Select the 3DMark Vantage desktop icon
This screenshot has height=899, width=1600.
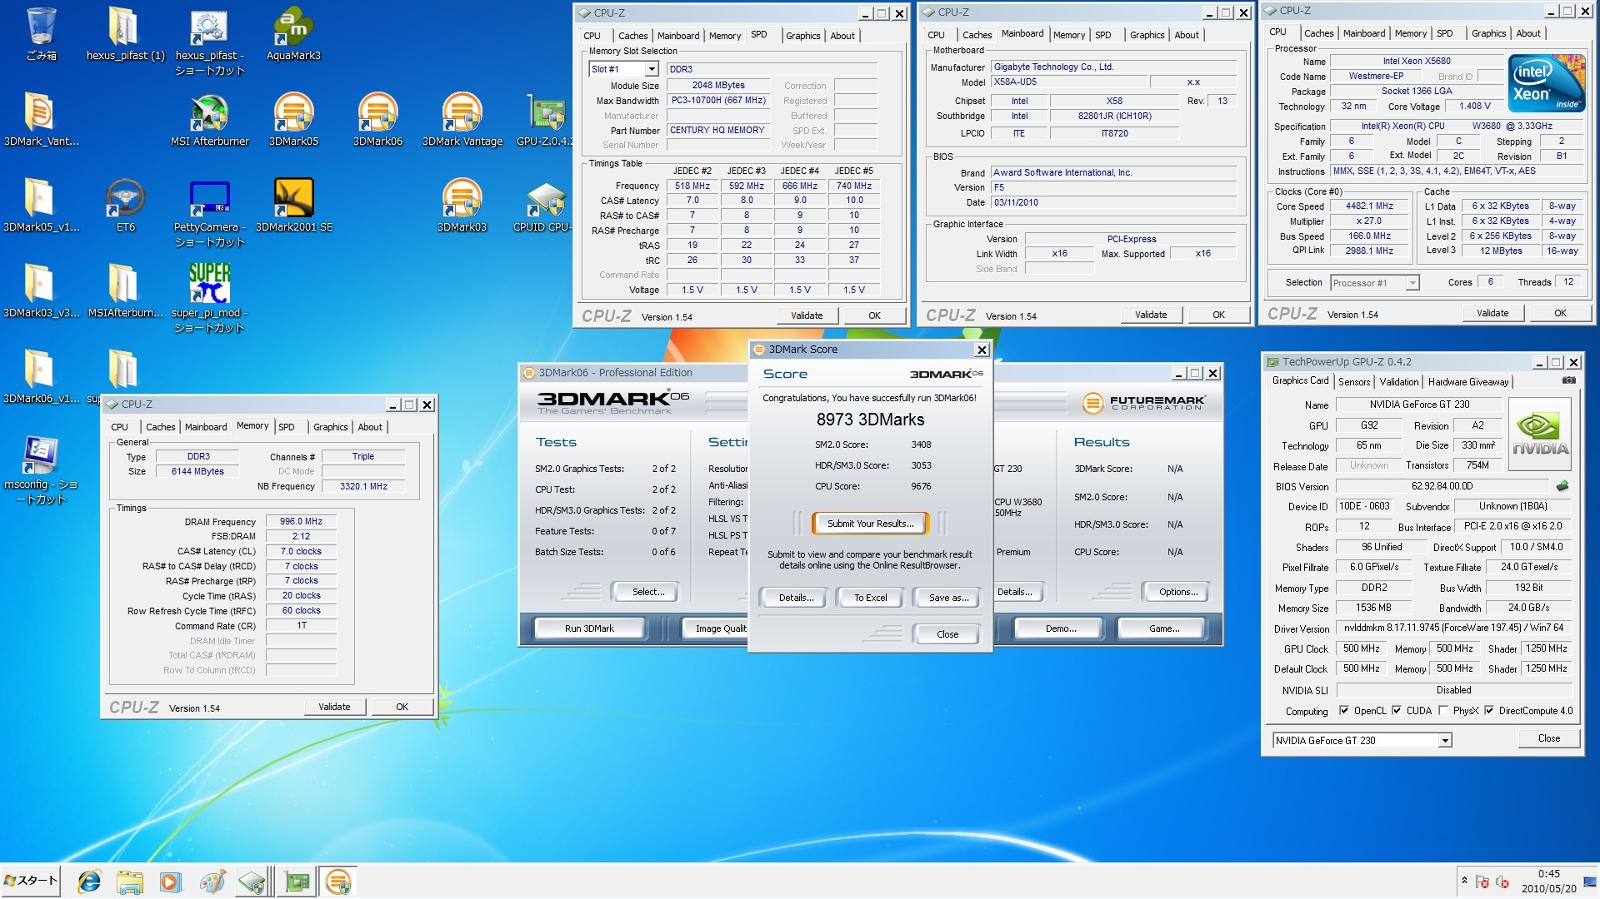462,120
